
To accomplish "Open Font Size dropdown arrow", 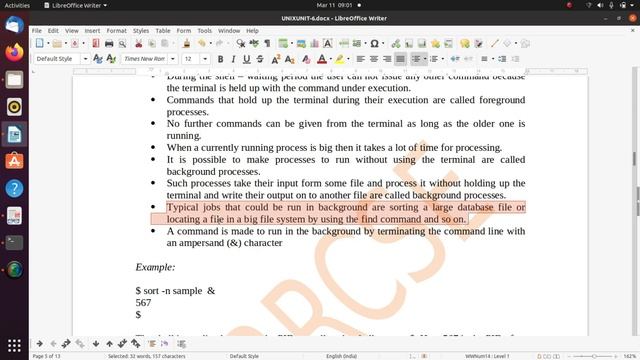I will tap(205, 59).
